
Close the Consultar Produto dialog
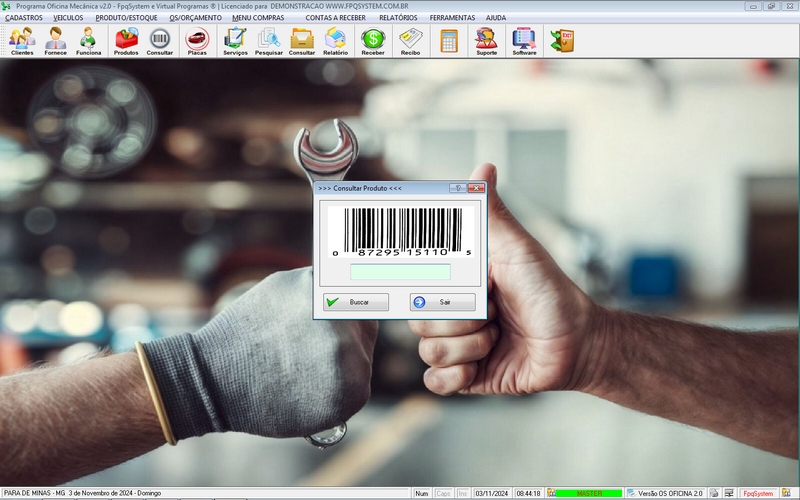476,188
